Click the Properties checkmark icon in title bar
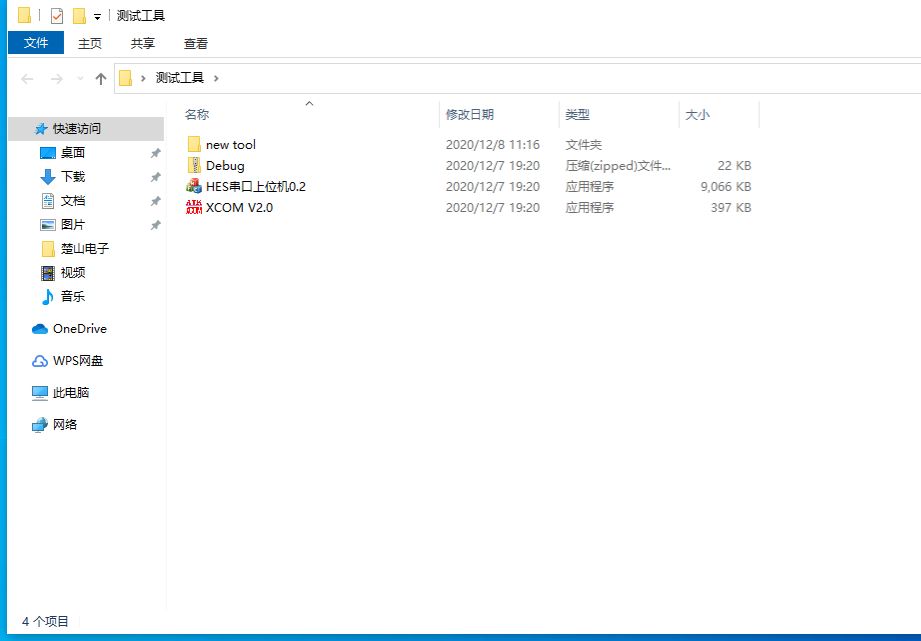This screenshot has width=921, height=641. pos(56,16)
